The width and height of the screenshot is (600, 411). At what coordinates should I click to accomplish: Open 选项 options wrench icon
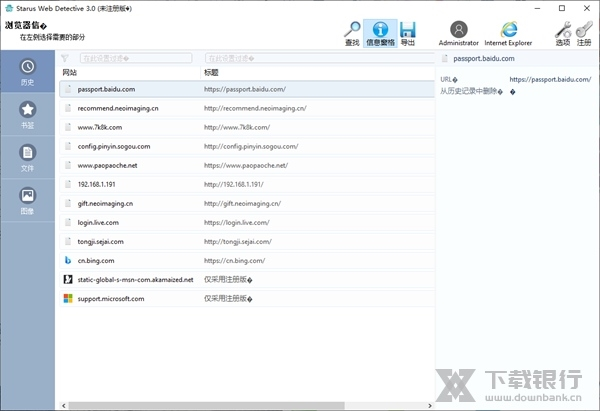(x=563, y=33)
